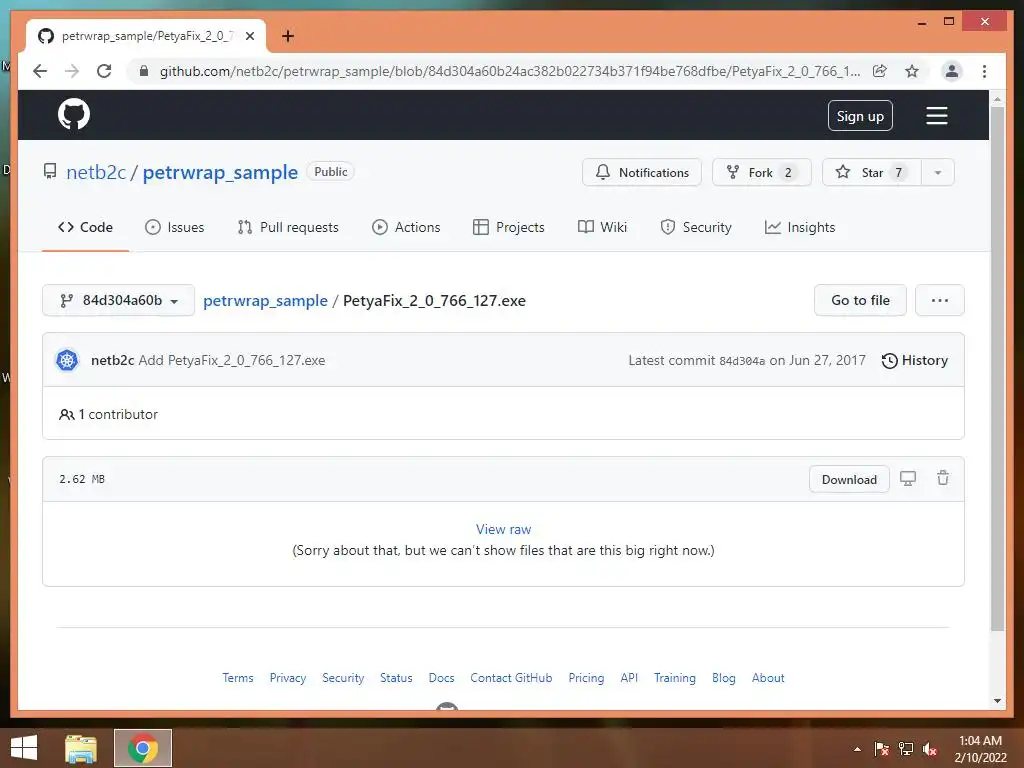This screenshot has height=768, width=1024.
Task: Click the open with GitHub Desktop icon
Action: point(908,479)
